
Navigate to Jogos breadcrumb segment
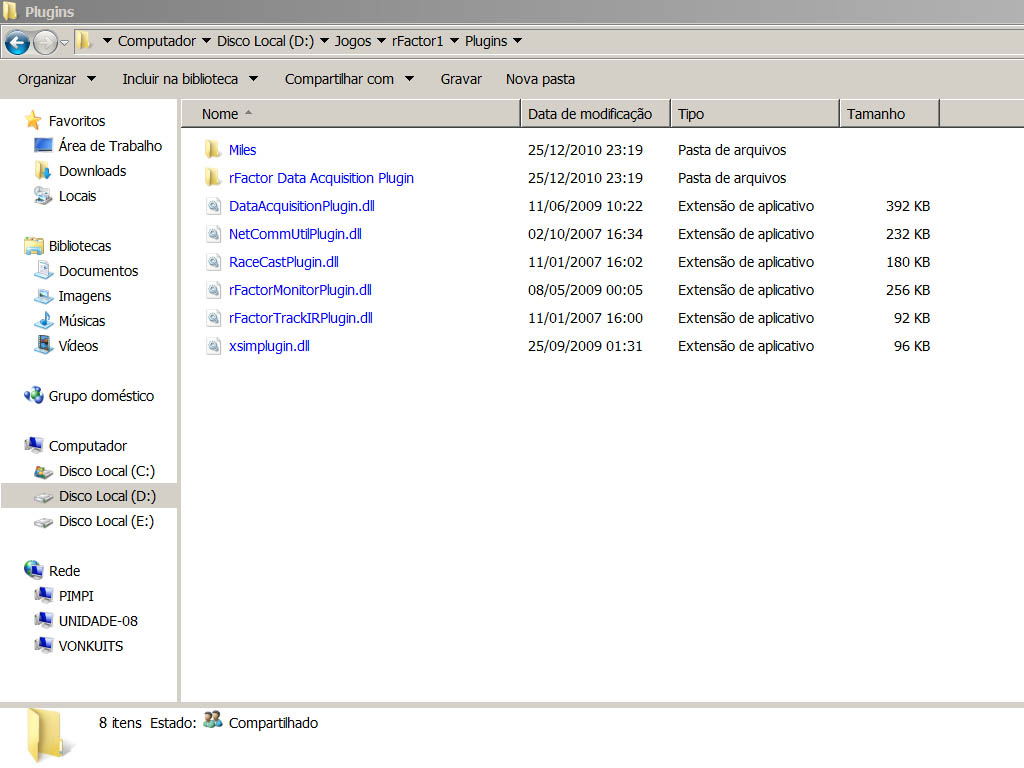tap(353, 41)
